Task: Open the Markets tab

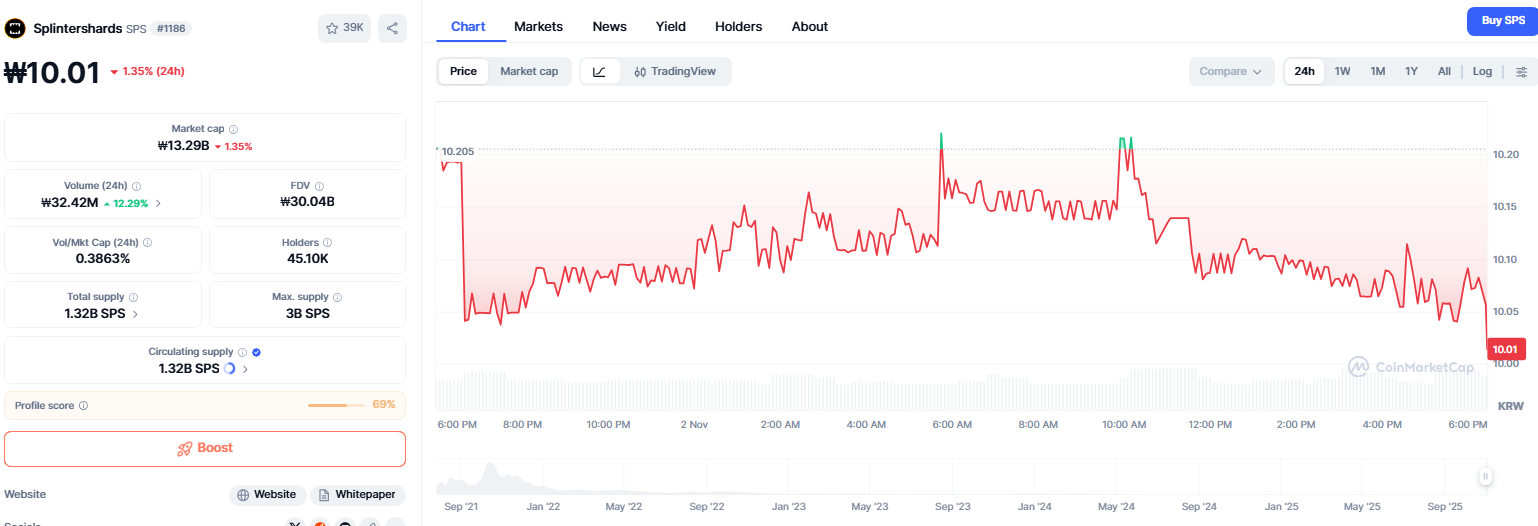Action: click(538, 26)
